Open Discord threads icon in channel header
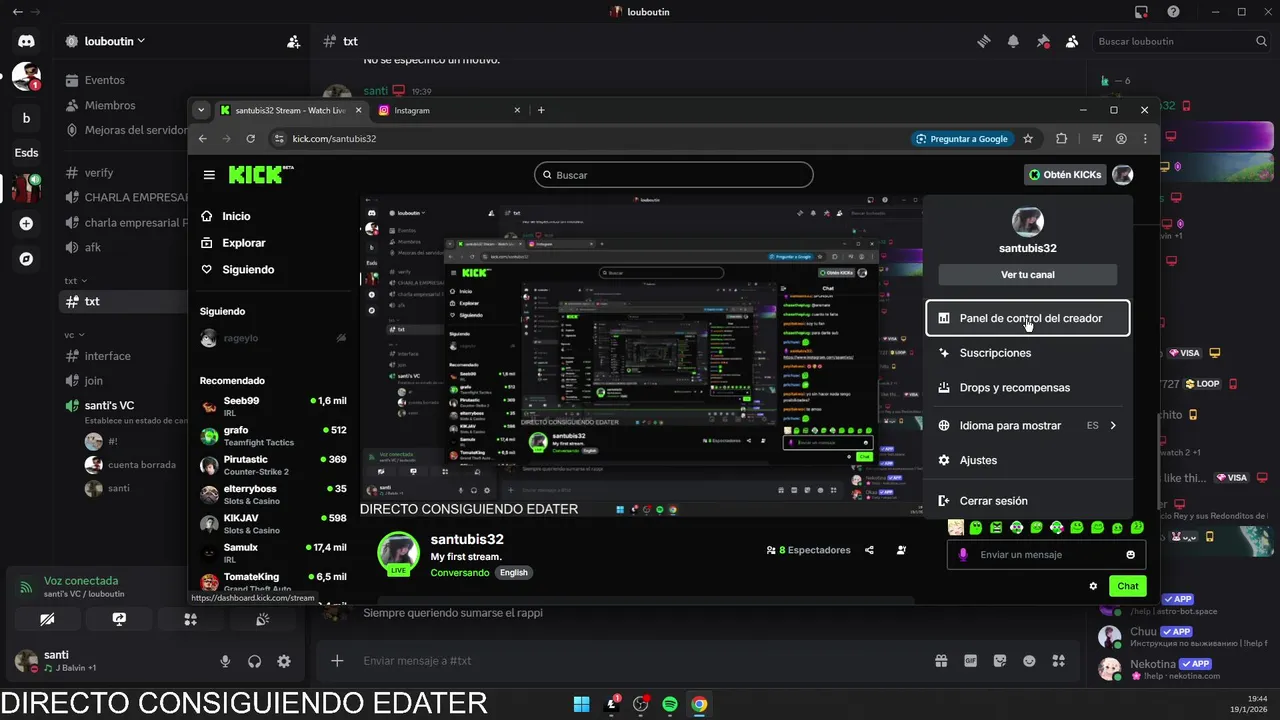Viewport: 1280px width, 720px height. pyautogui.click(x=984, y=41)
